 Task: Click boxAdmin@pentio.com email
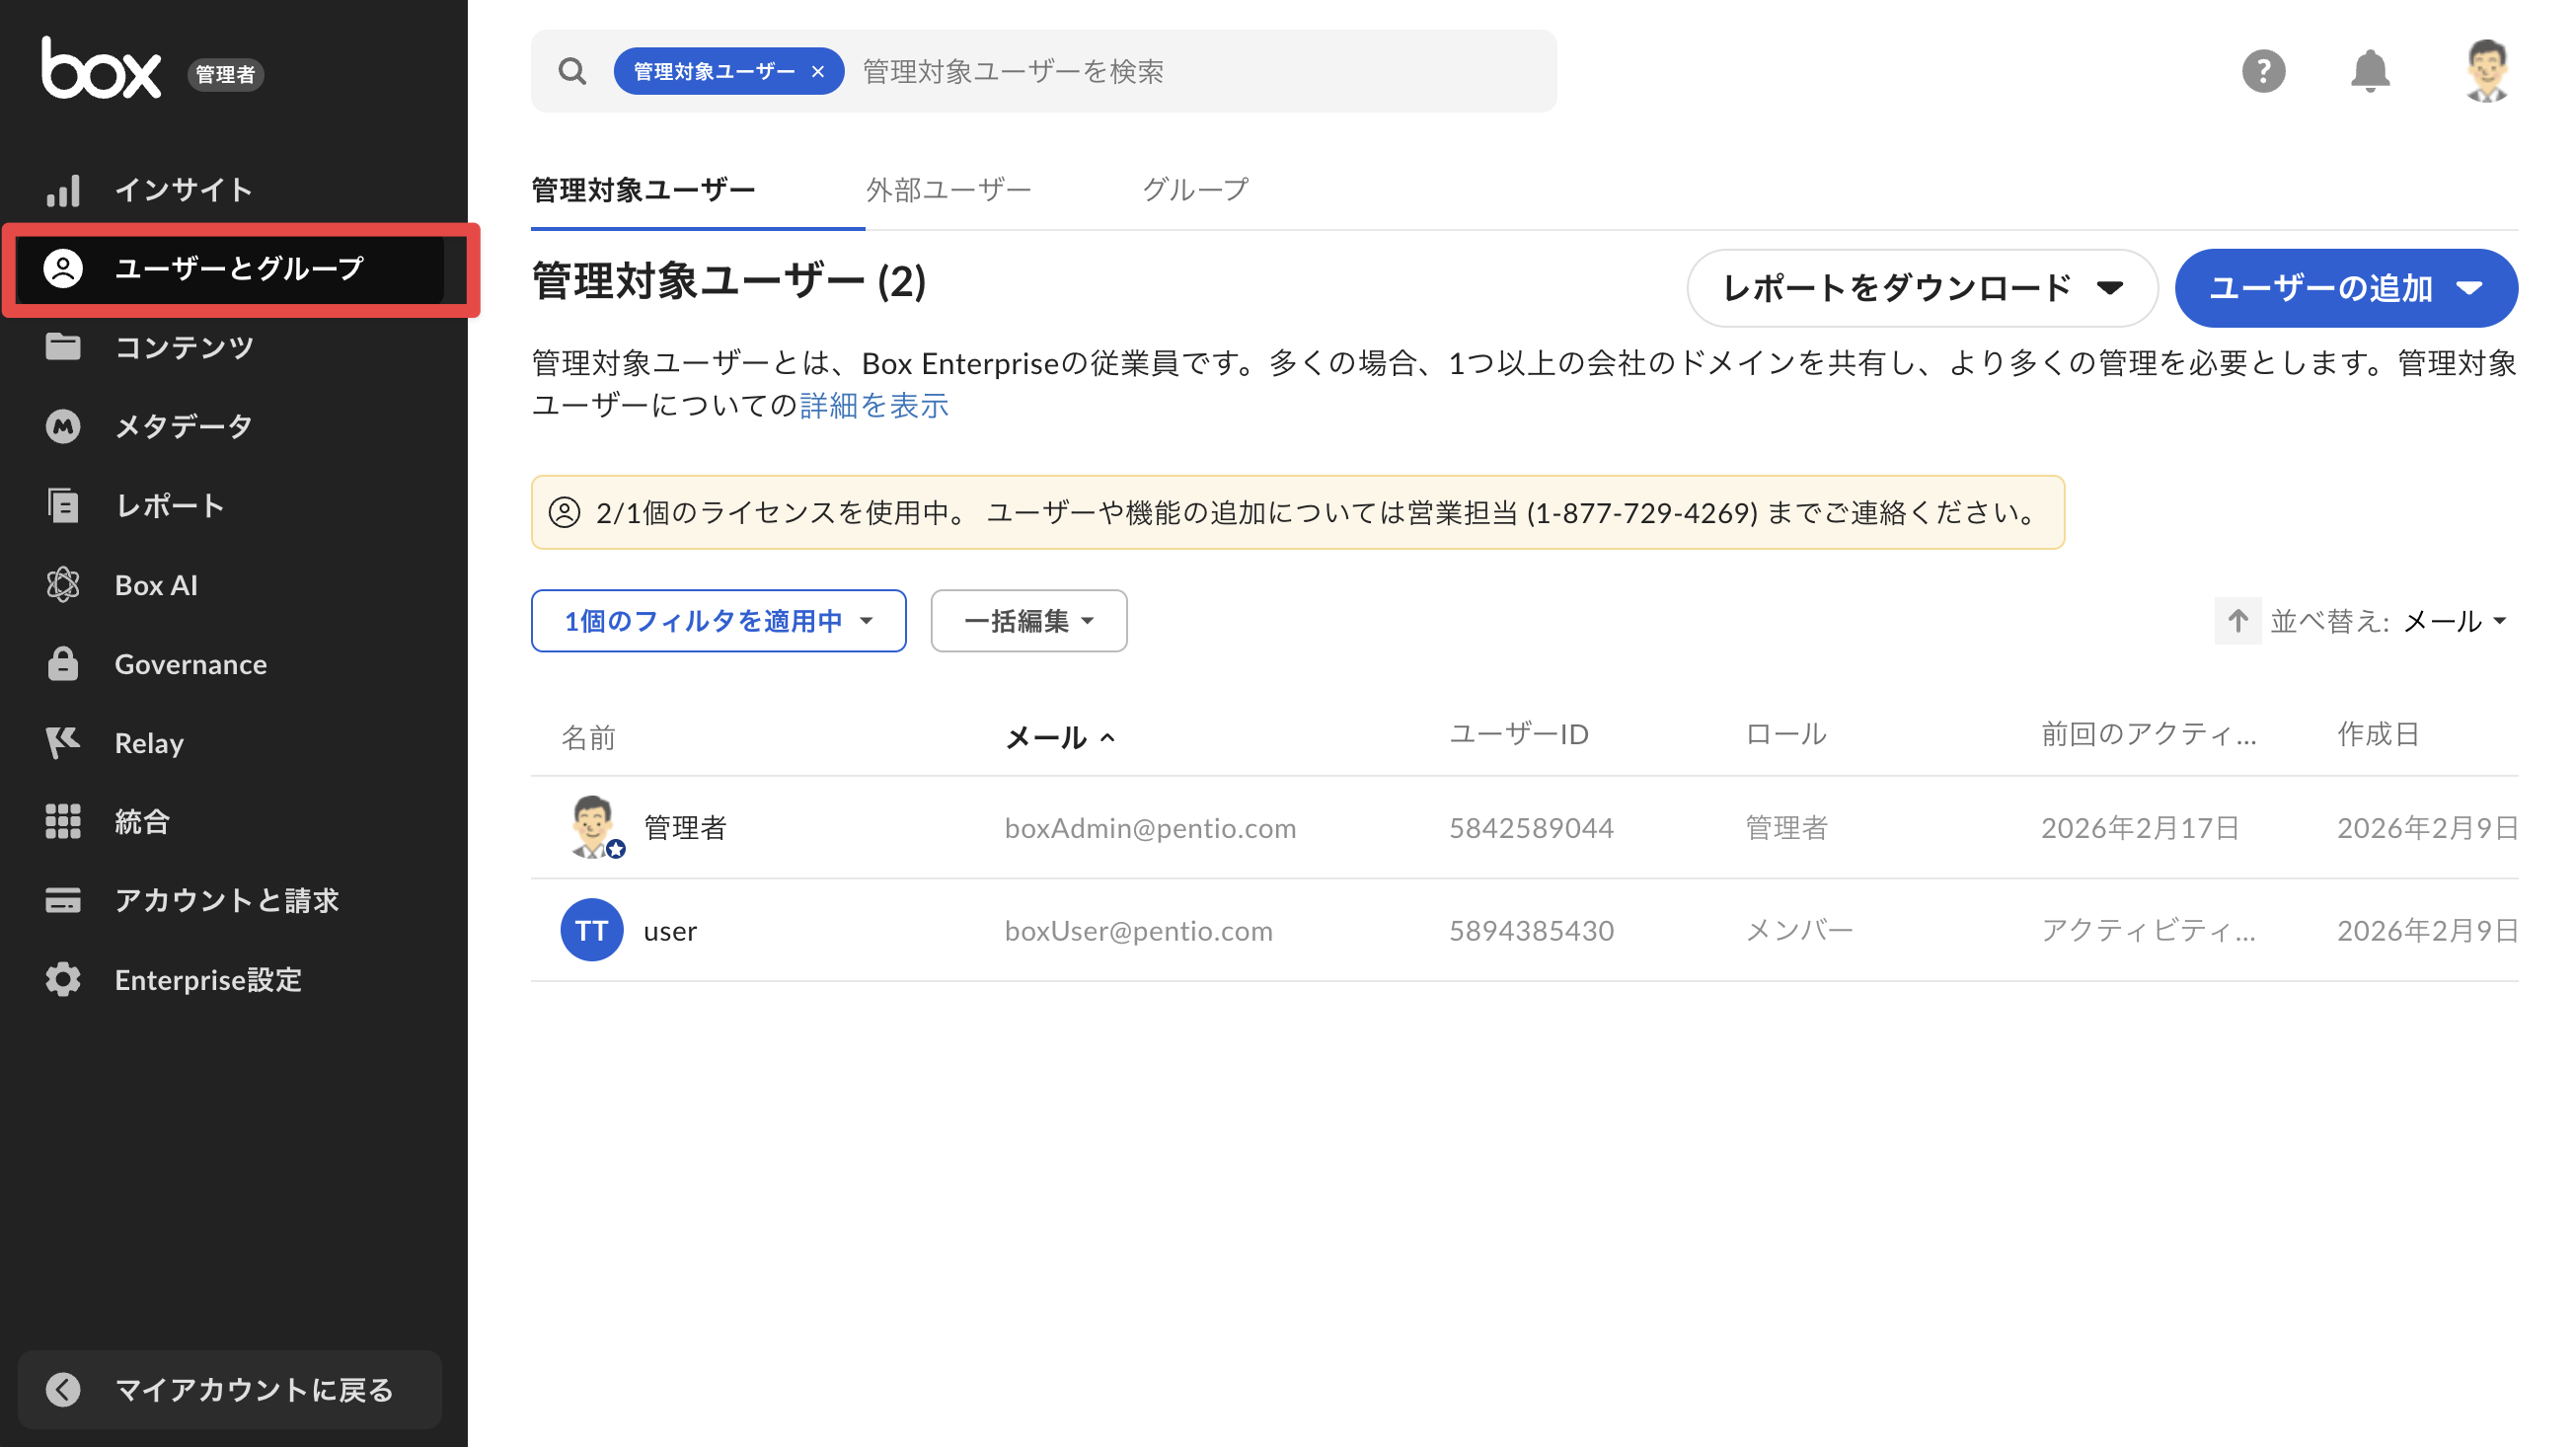click(1150, 828)
